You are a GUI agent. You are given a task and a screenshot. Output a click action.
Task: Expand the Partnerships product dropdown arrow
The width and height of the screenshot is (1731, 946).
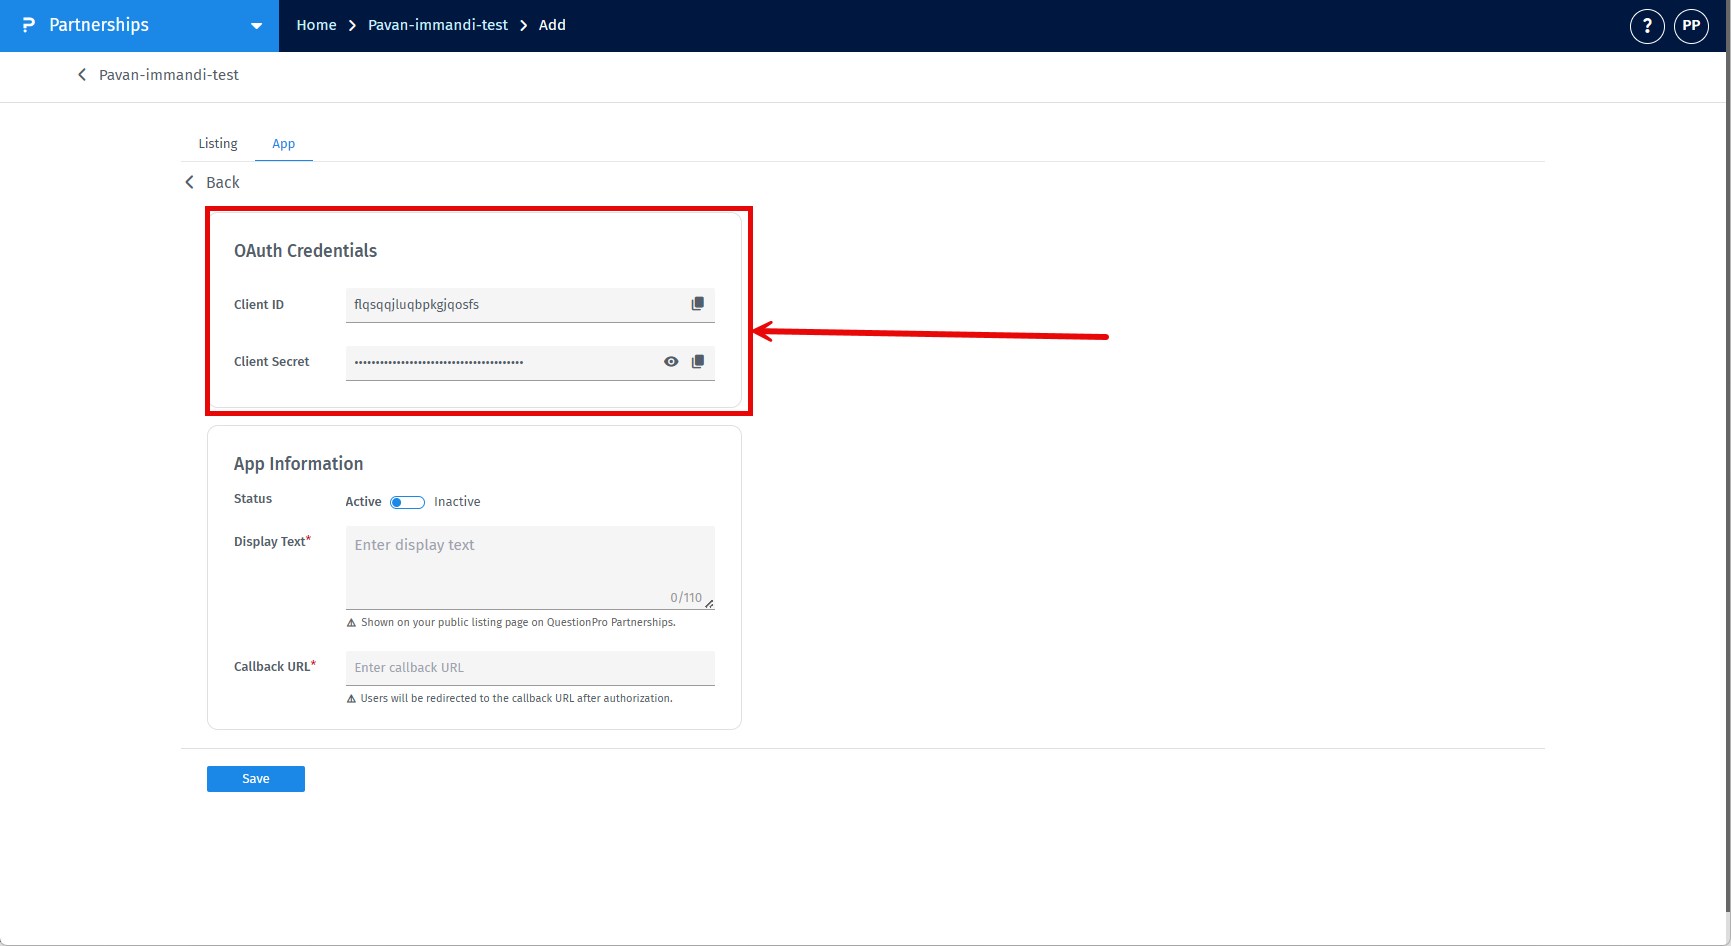256,26
